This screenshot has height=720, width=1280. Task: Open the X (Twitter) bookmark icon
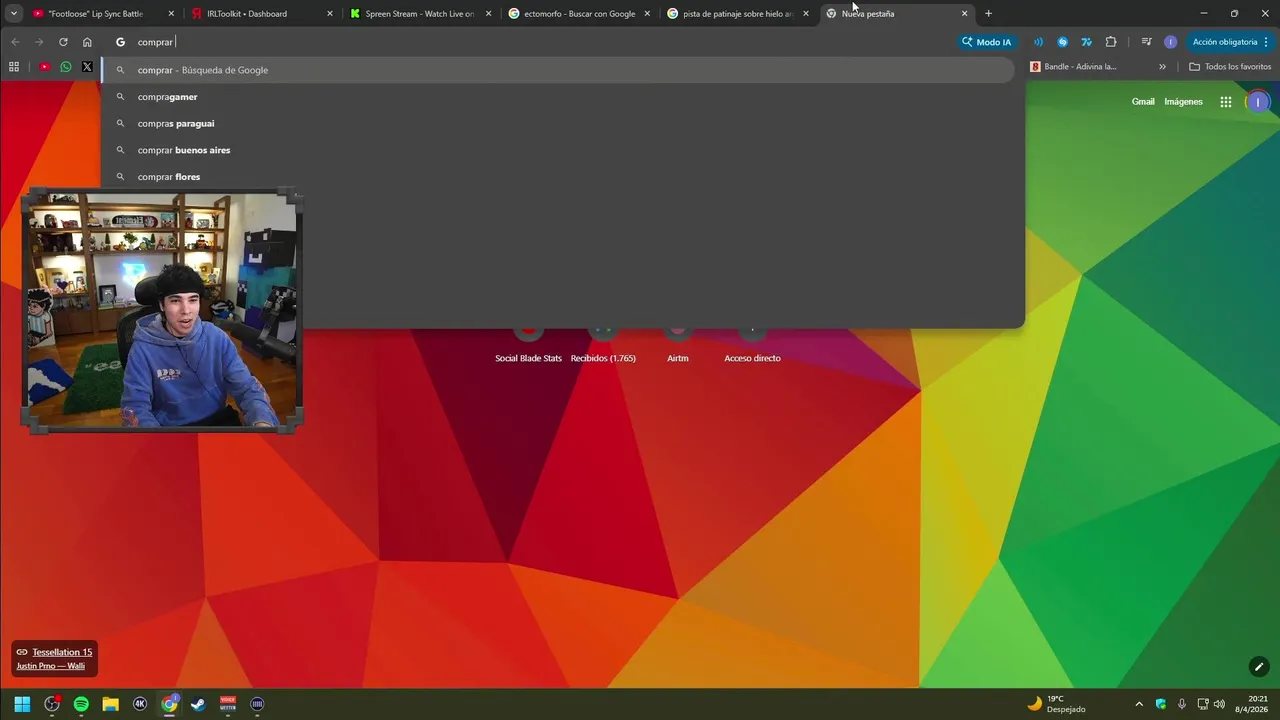[87, 67]
